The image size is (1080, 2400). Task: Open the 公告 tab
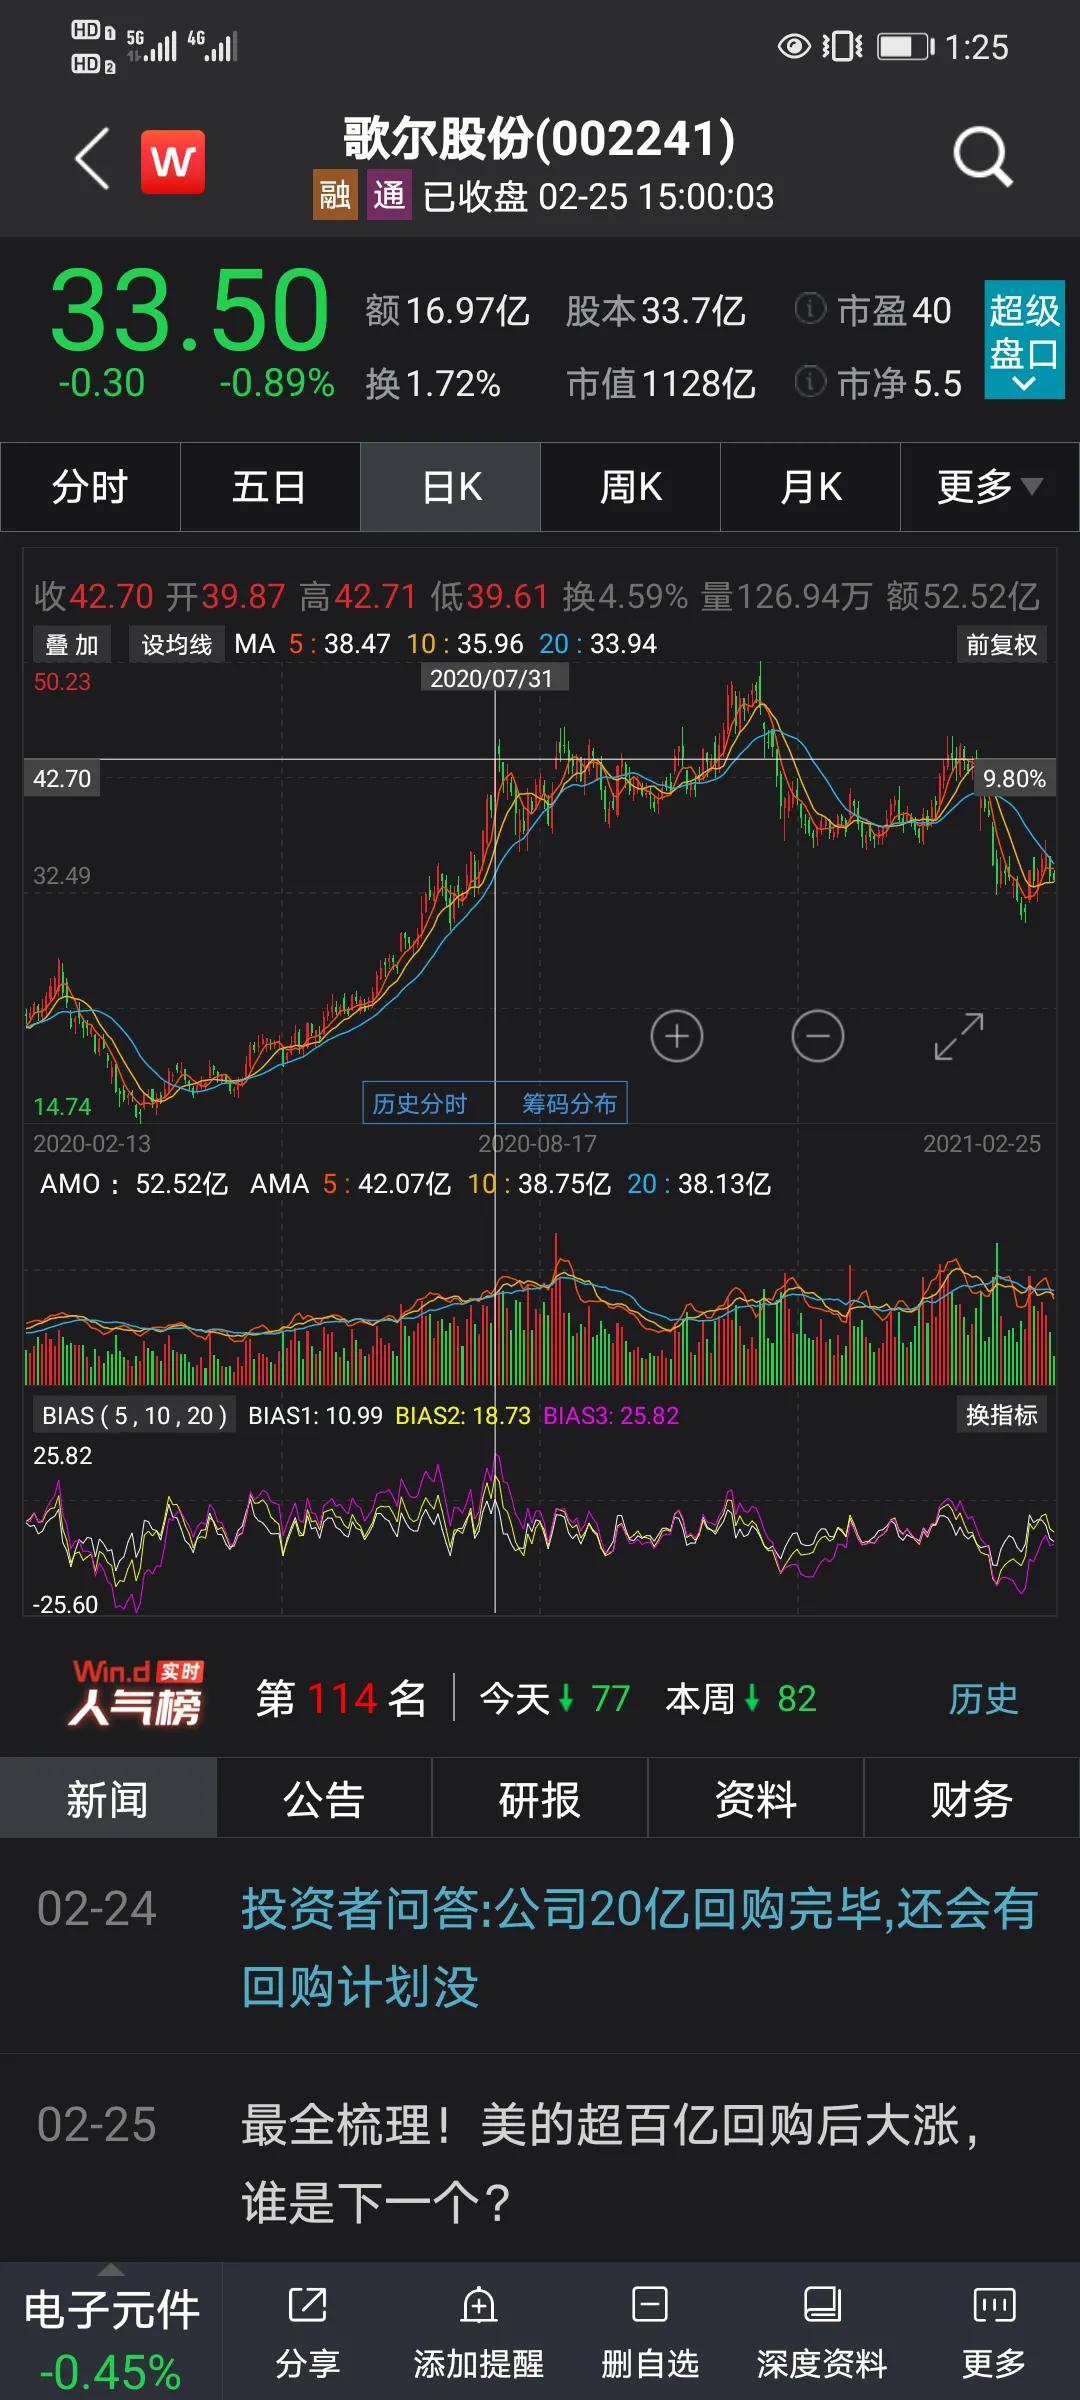coord(324,1798)
